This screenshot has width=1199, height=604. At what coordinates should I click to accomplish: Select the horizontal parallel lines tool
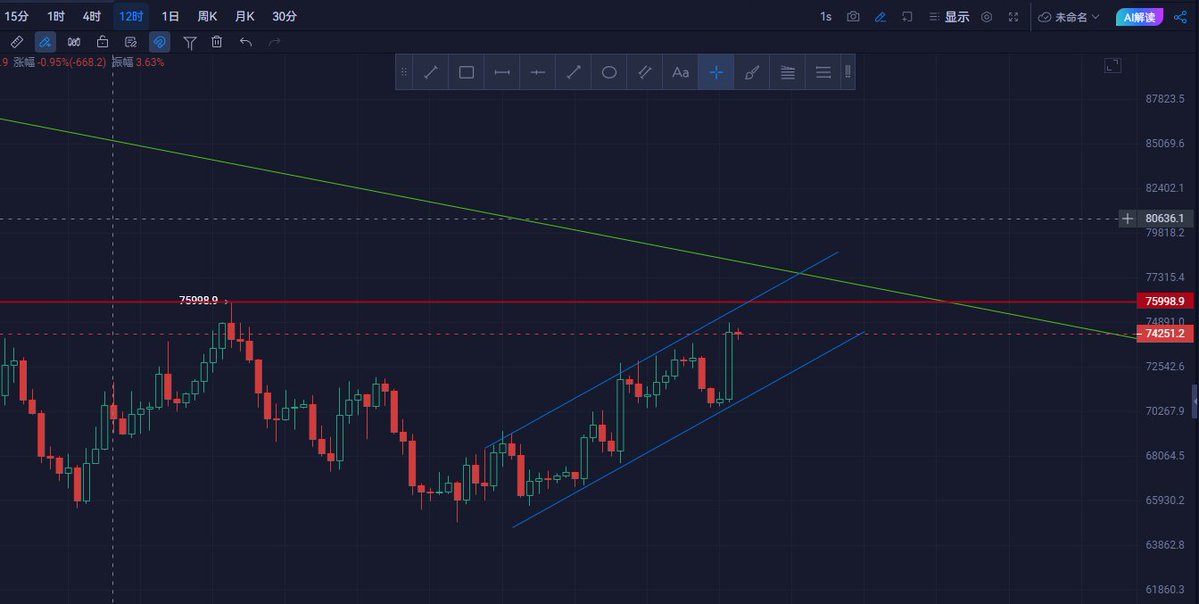click(x=824, y=73)
